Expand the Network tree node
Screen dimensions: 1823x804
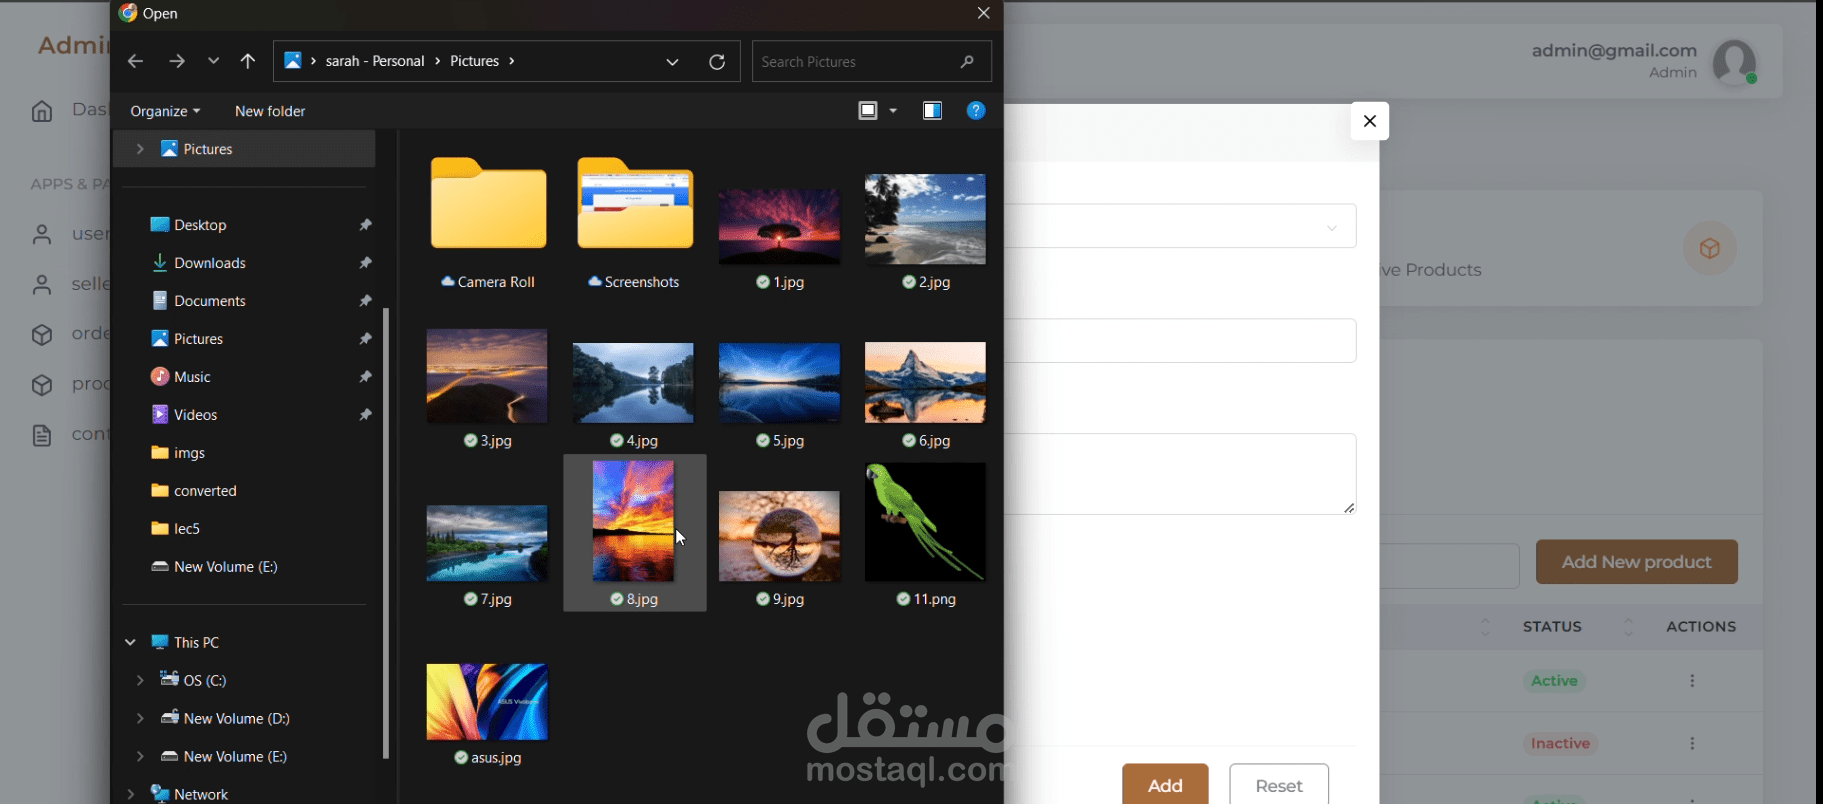pos(130,794)
